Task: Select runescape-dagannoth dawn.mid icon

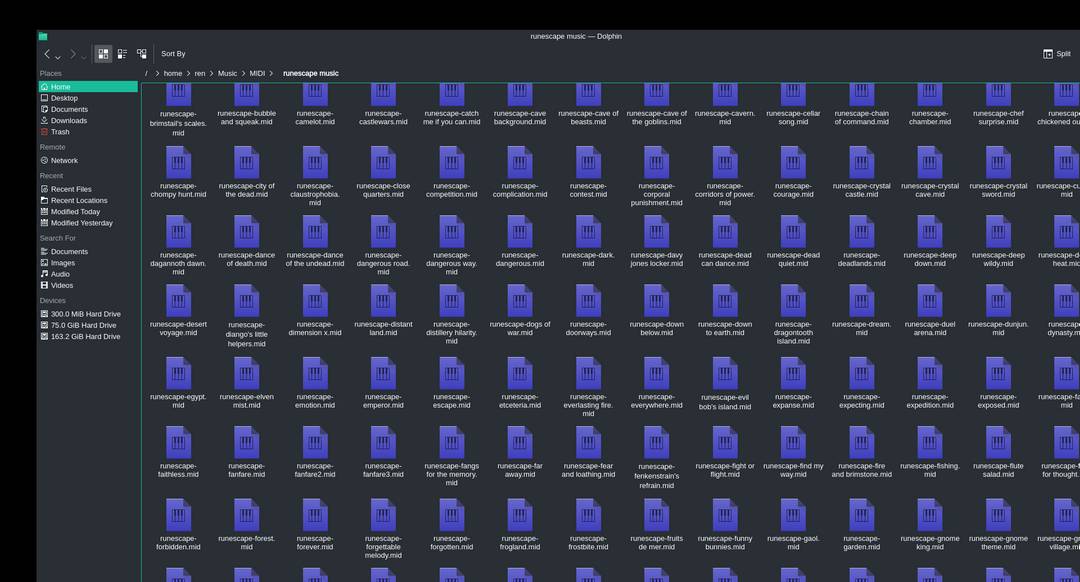Action: [178, 231]
